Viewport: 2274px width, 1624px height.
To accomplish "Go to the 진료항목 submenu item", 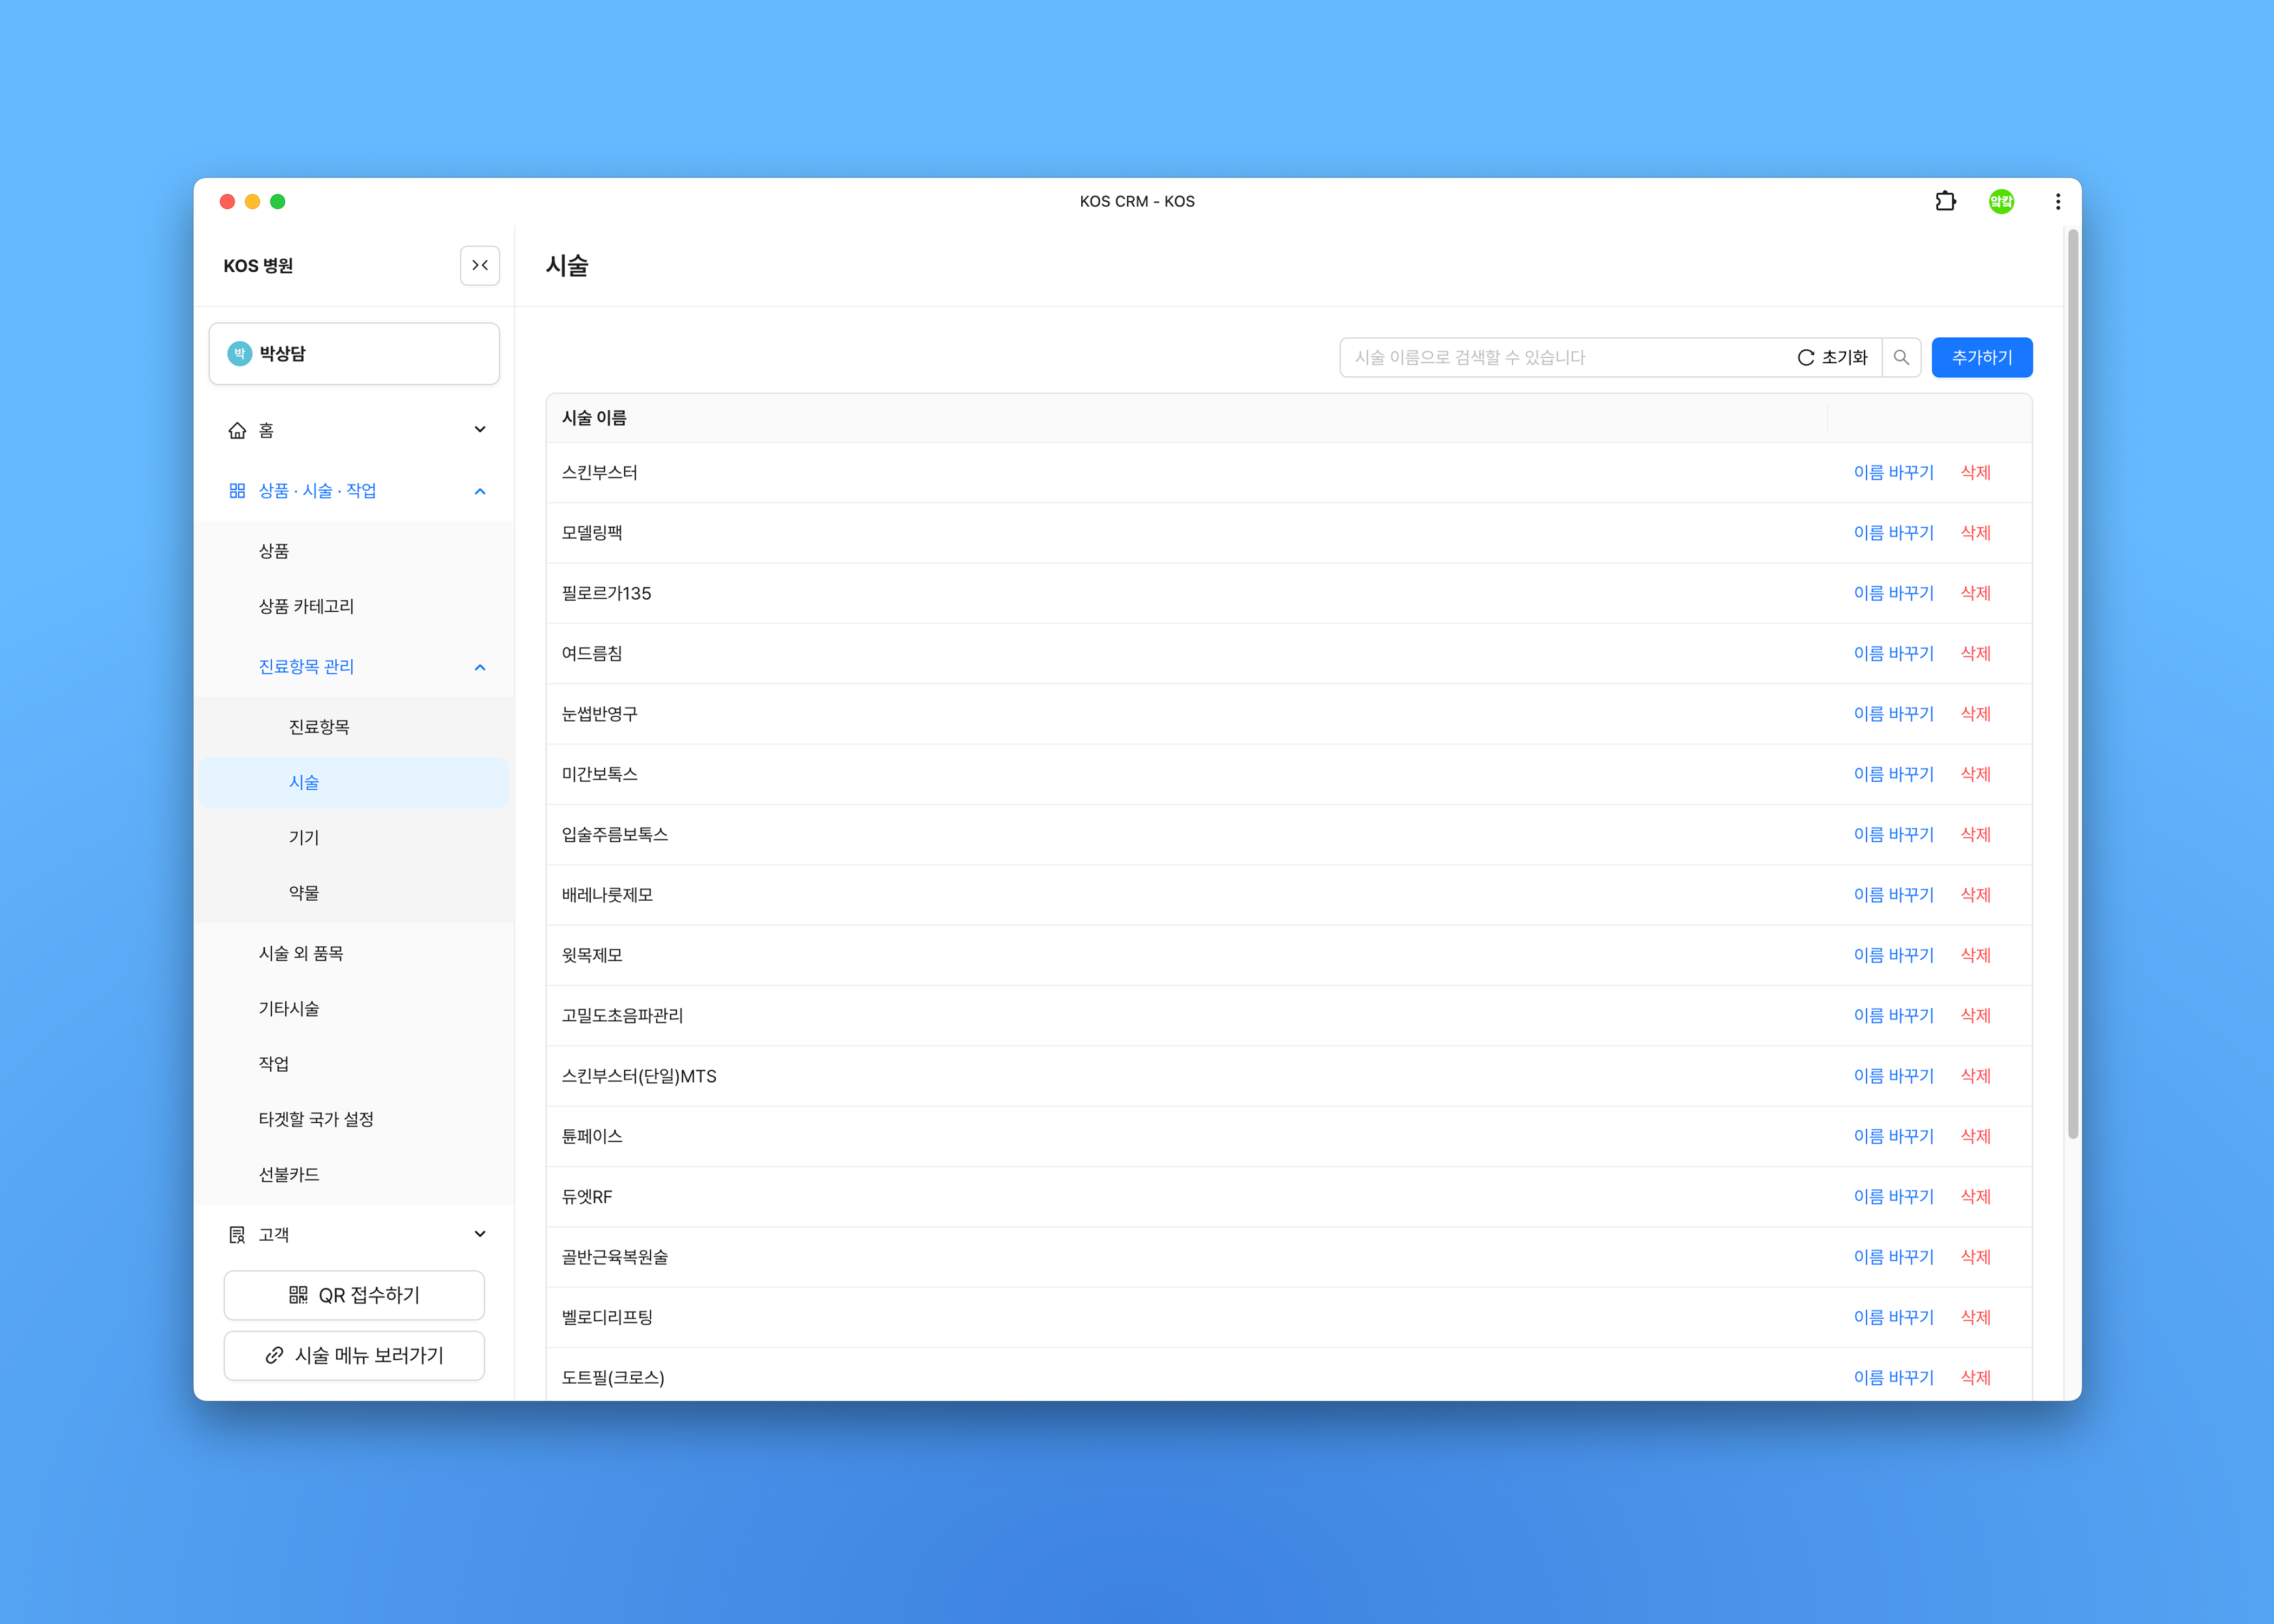I will pos(354,727).
